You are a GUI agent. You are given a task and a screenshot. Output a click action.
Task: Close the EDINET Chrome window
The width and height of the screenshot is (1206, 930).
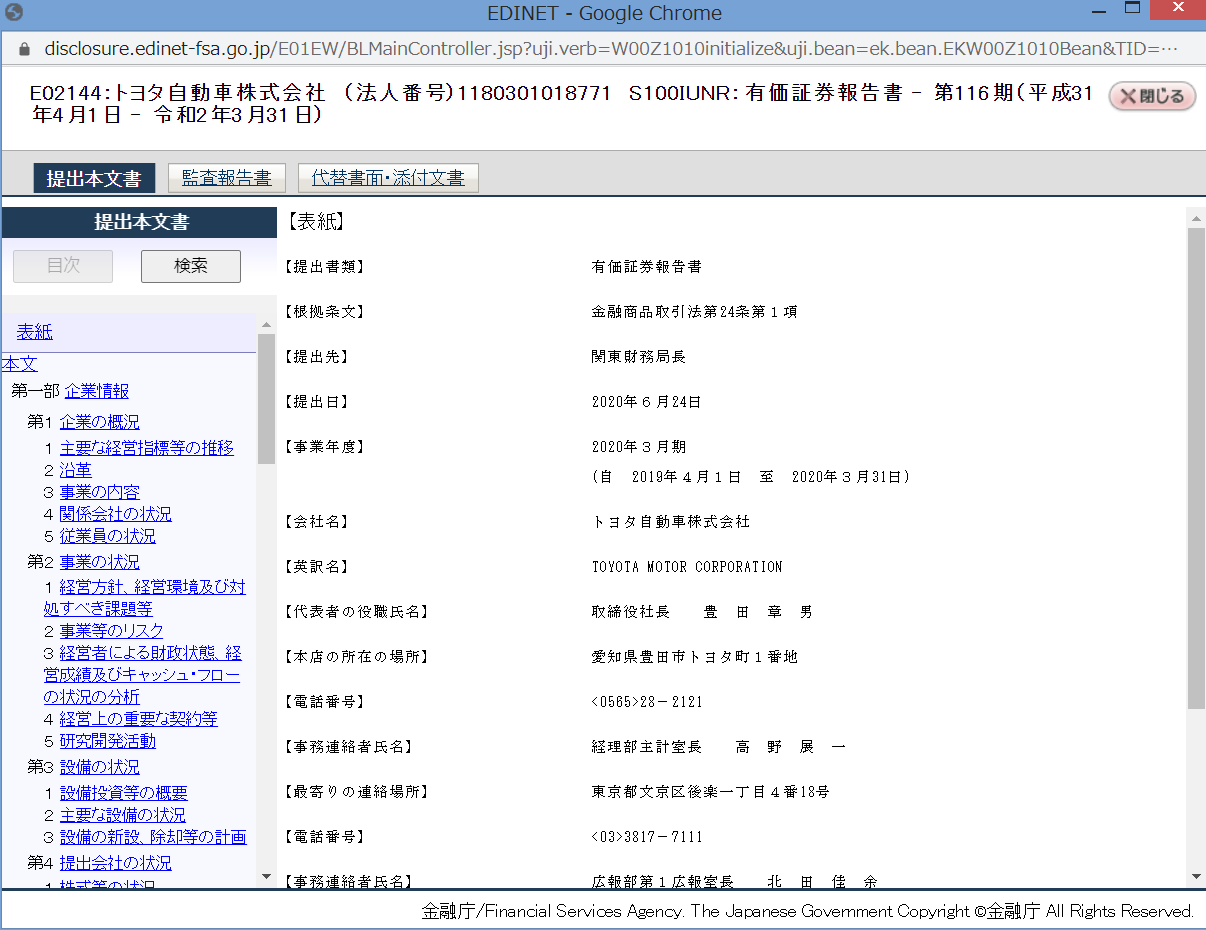click(1179, 10)
